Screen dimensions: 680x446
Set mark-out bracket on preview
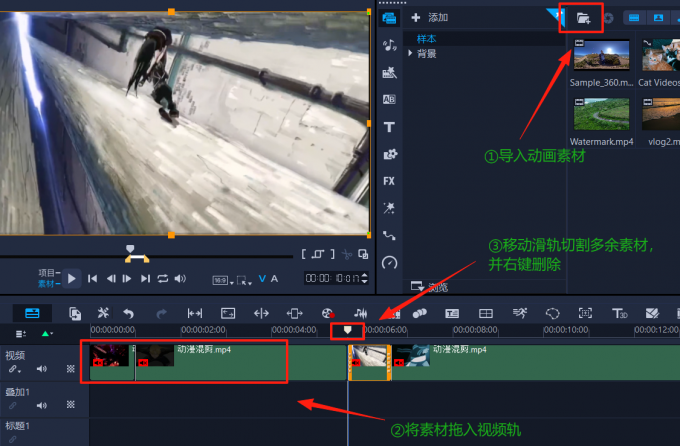click(x=333, y=254)
